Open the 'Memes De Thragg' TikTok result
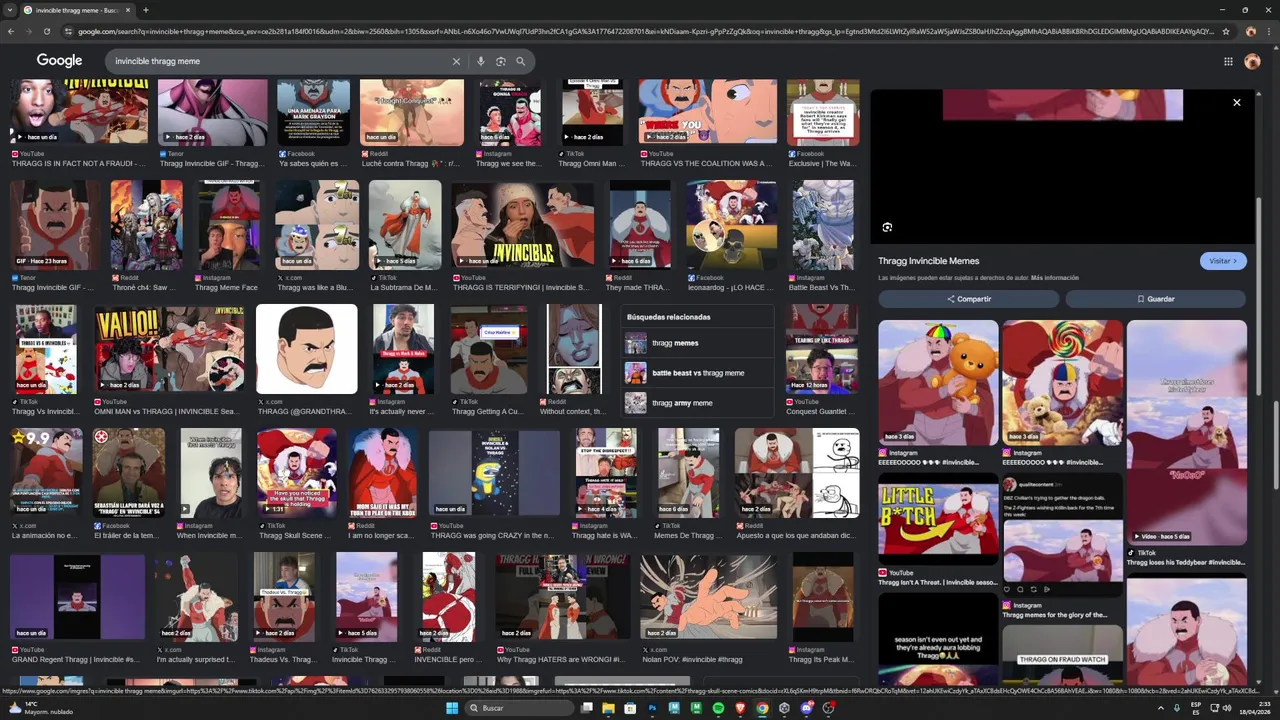Screen dimensions: 1280x720 pyautogui.click(x=688, y=473)
